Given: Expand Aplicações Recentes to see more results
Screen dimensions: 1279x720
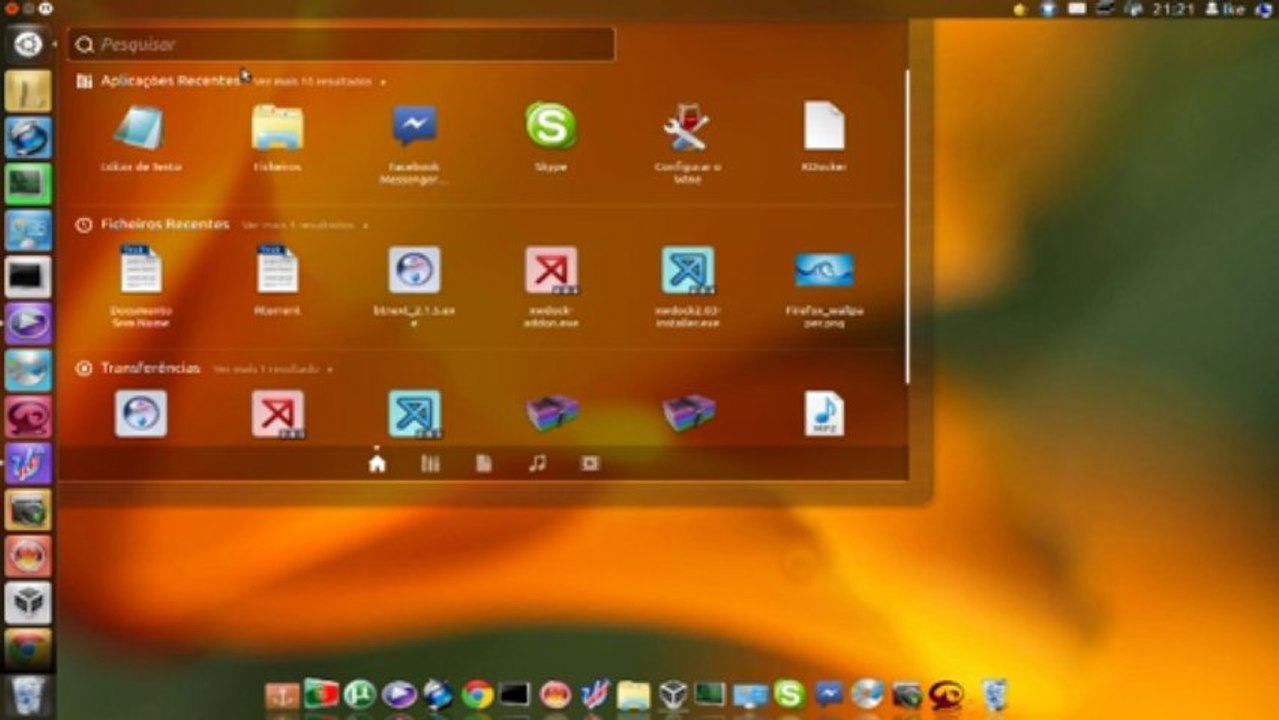Looking at the screenshot, I should (318, 81).
